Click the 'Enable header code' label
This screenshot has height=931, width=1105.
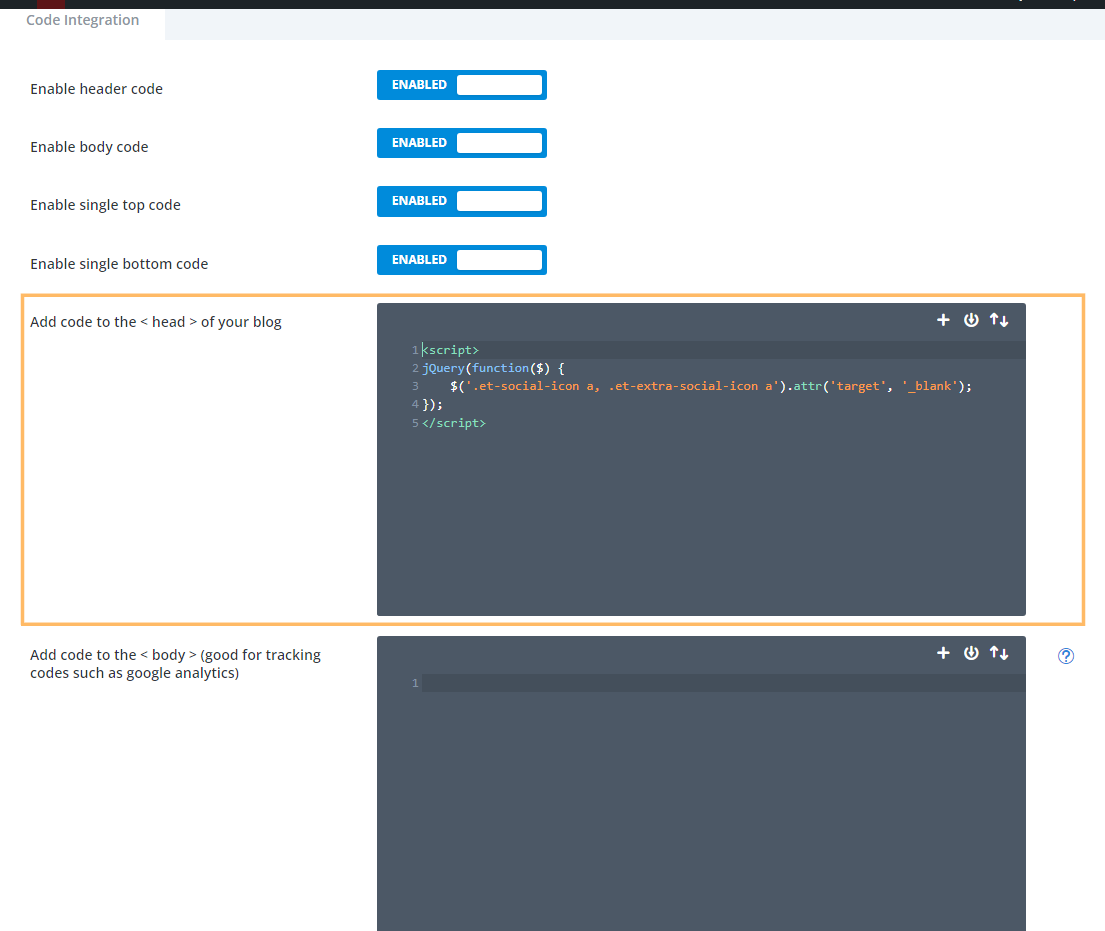click(97, 90)
